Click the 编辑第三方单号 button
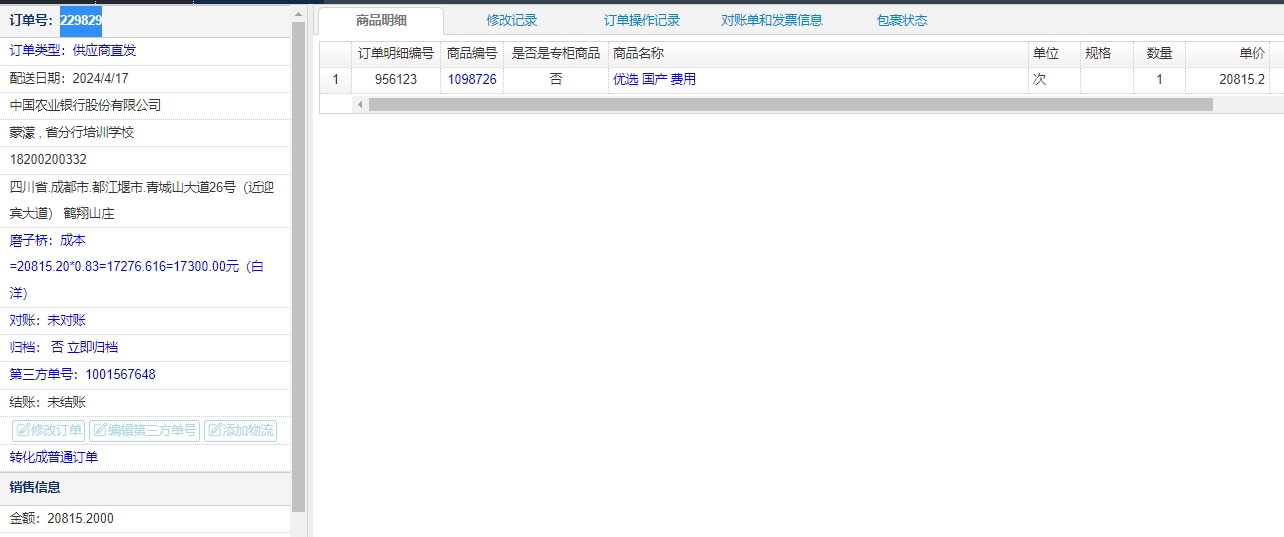 144,430
